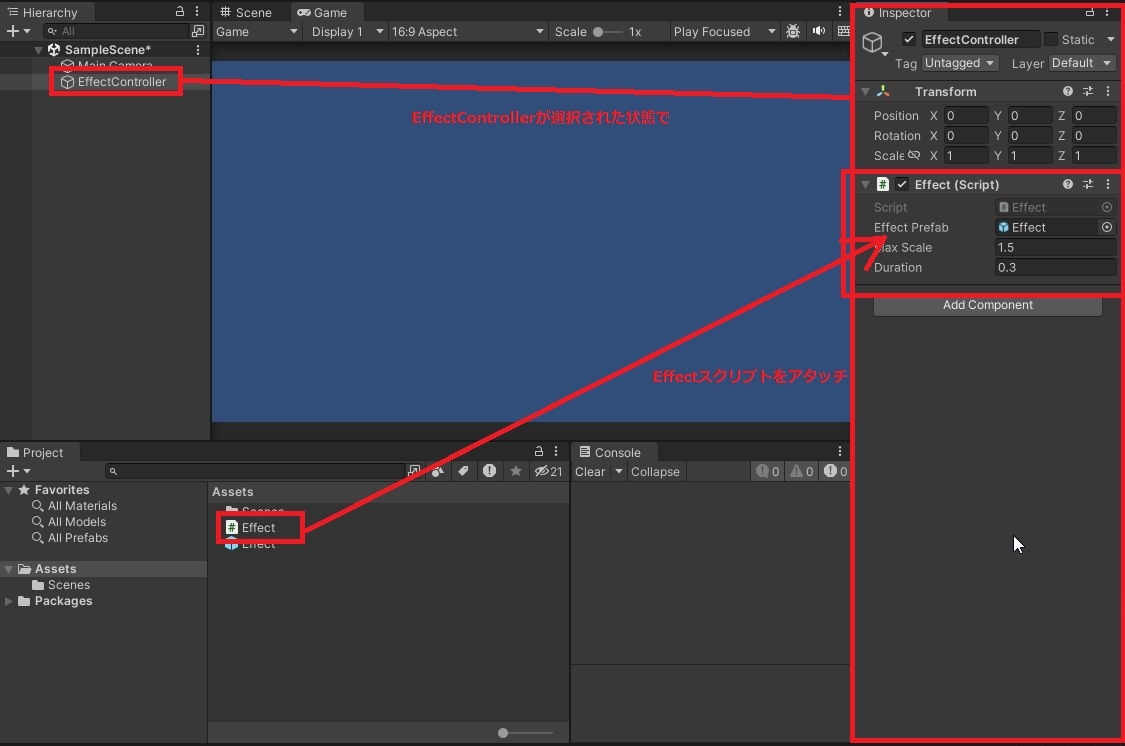Toggle the Stats grid icon in Game view
Image resolution: width=1125 pixels, height=746 pixels.
pos(844,31)
